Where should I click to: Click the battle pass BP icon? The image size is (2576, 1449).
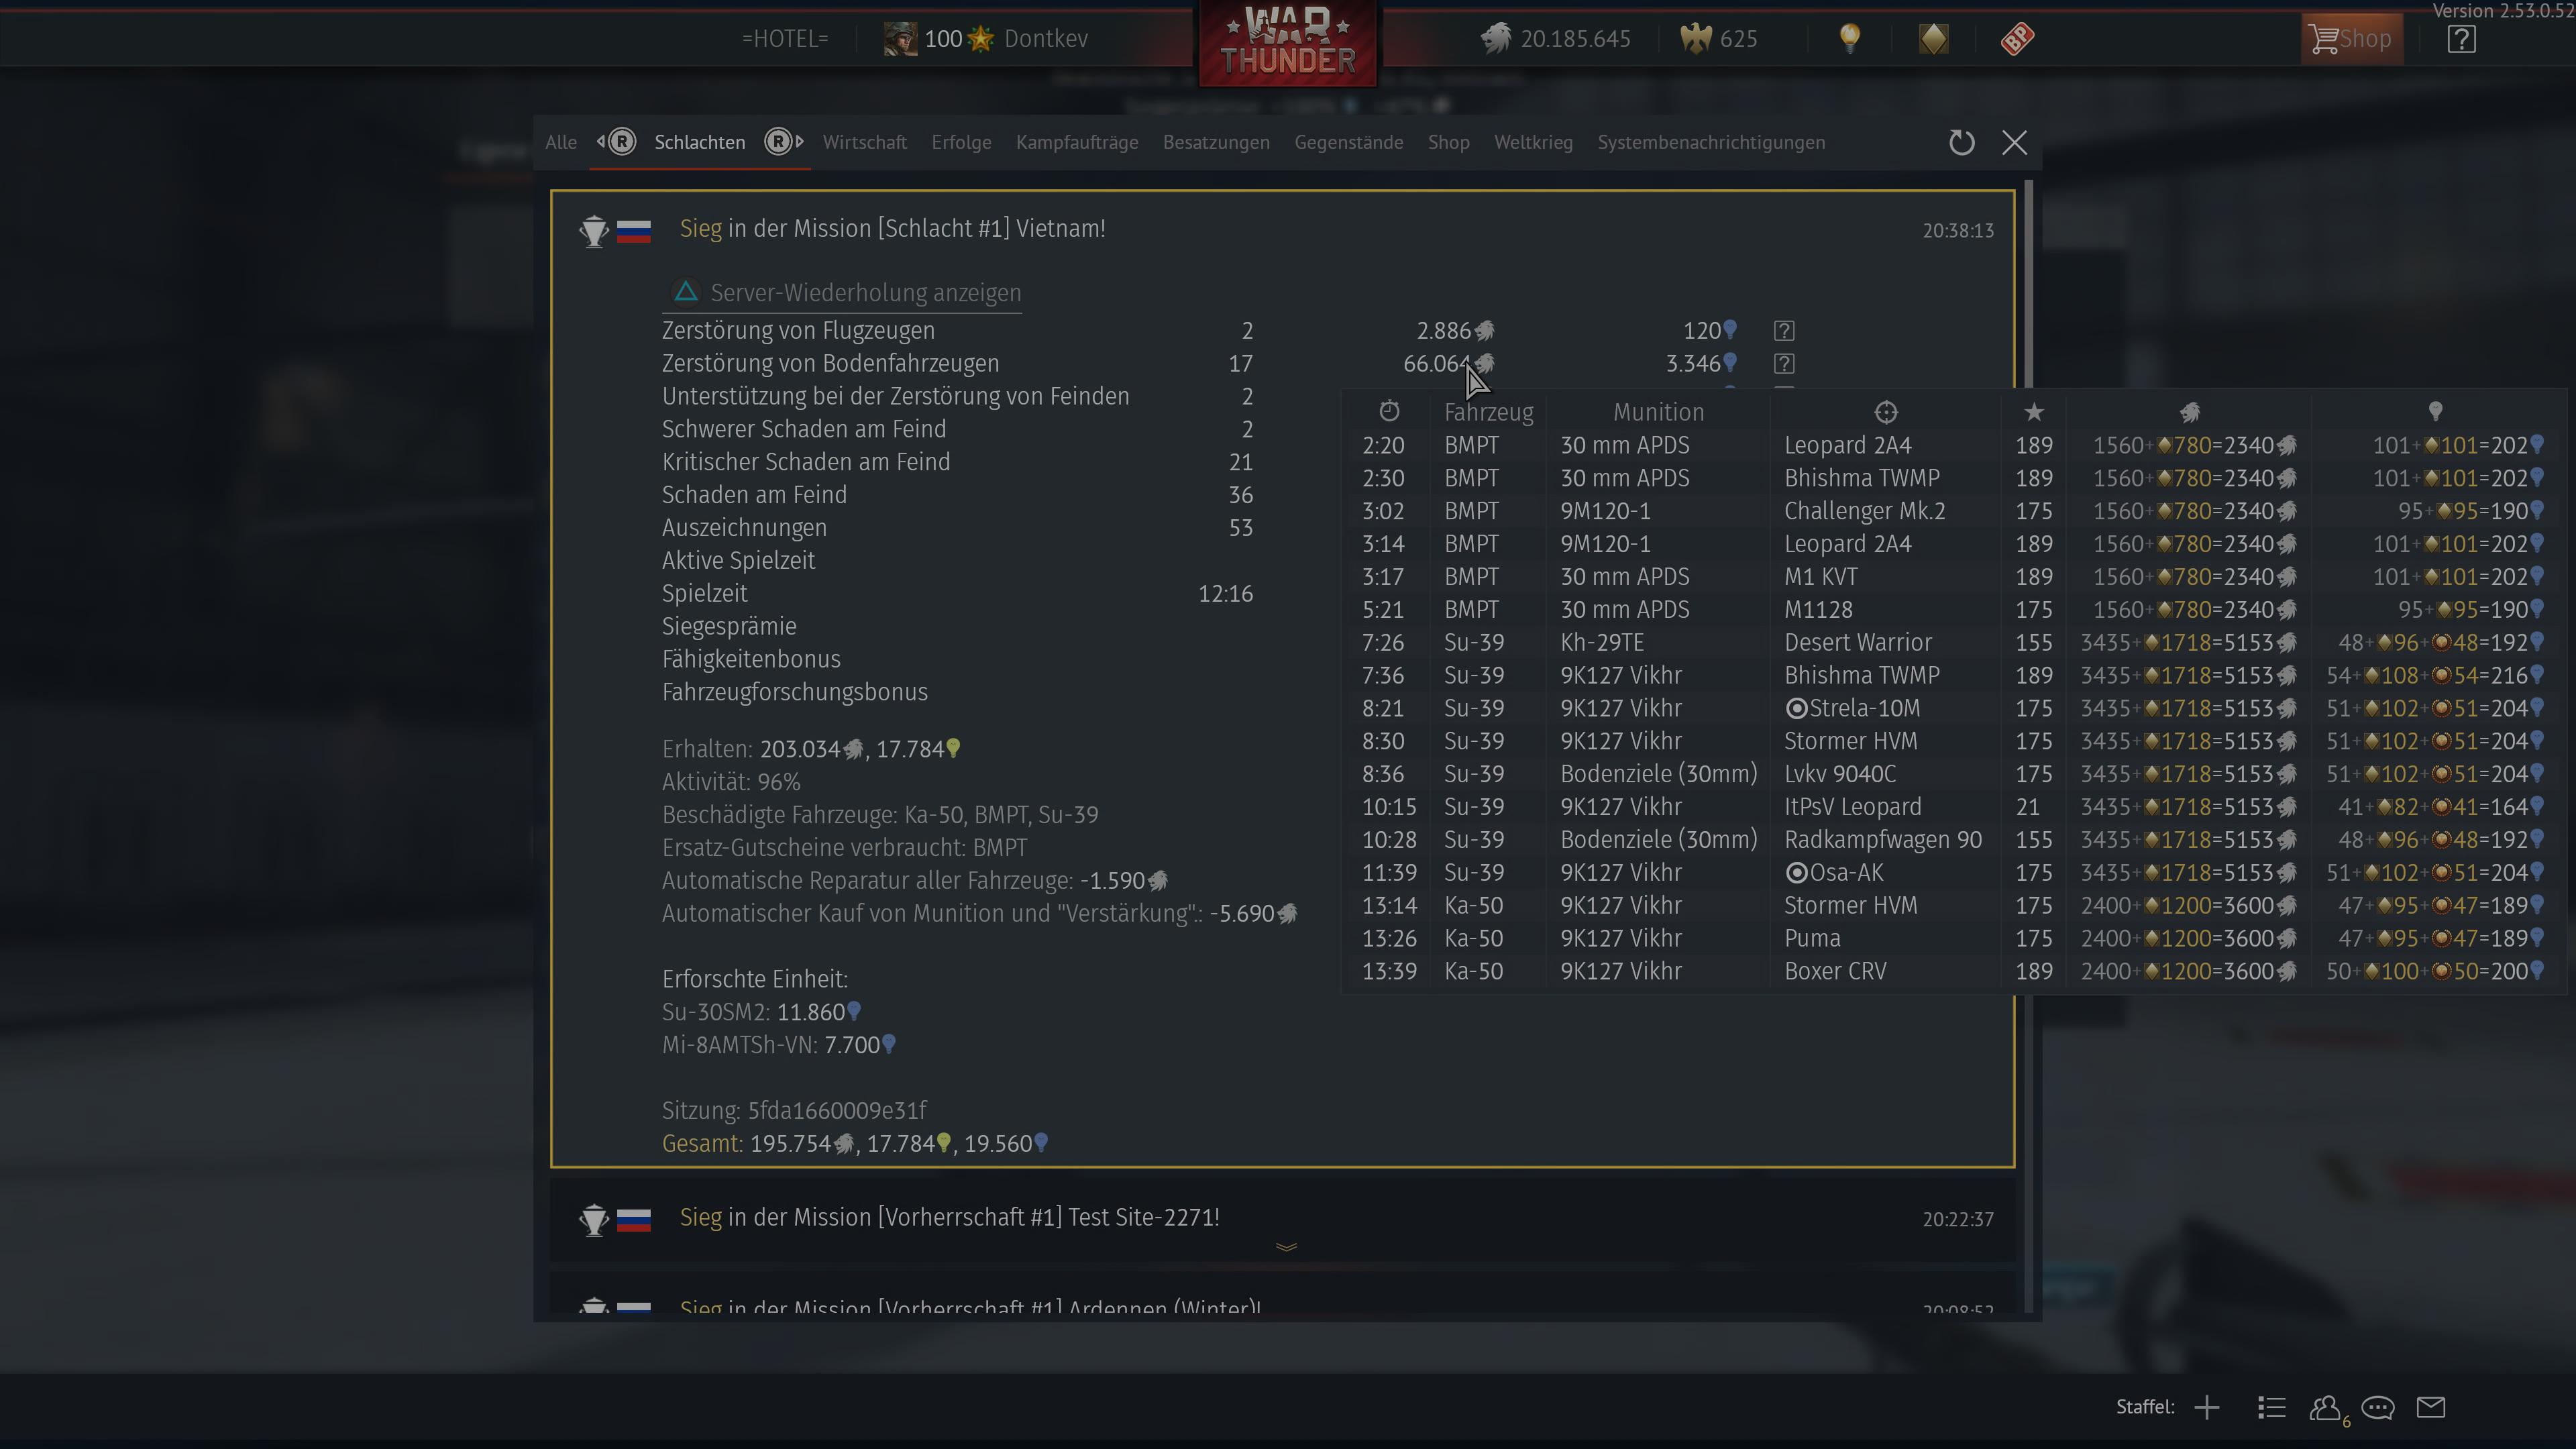pyautogui.click(x=2017, y=39)
